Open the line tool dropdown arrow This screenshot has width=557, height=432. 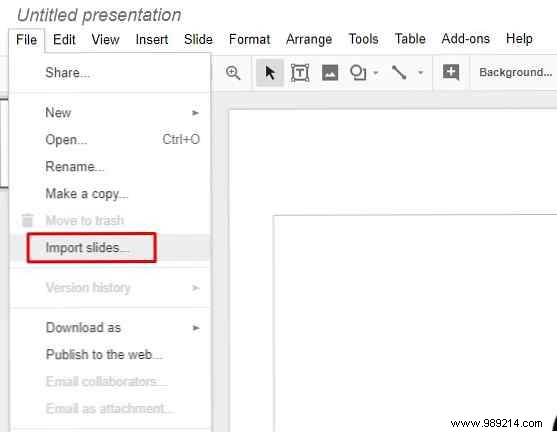click(x=421, y=73)
